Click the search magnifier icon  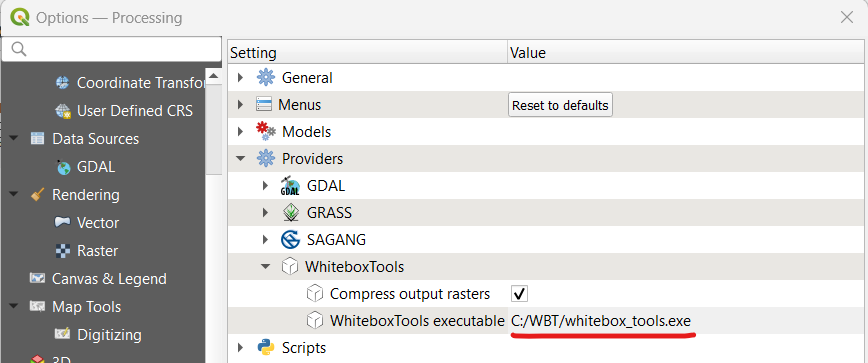click(x=19, y=49)
